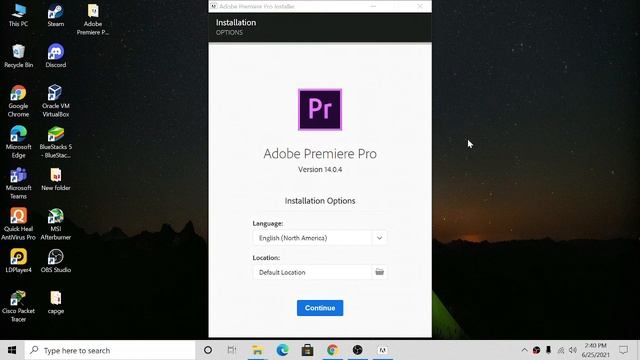Open the Windows Start menu
The width and height of the screenshot is (640, 360).
click(x=12, y=350)
